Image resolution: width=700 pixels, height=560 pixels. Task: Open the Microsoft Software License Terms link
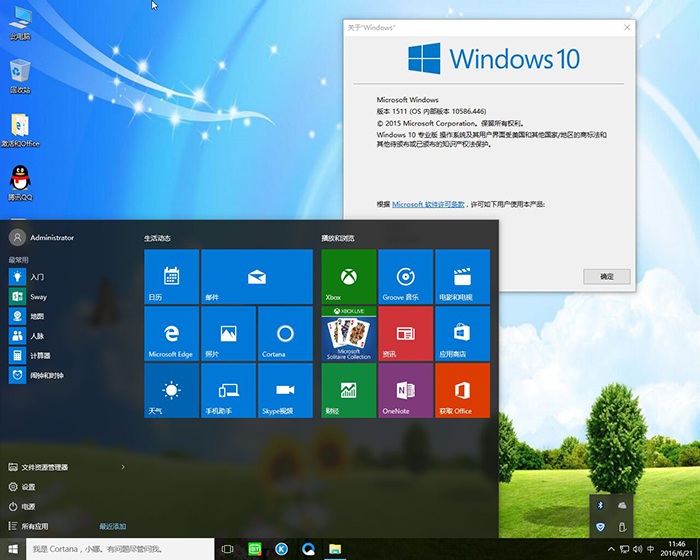click(x=428, y=203)
